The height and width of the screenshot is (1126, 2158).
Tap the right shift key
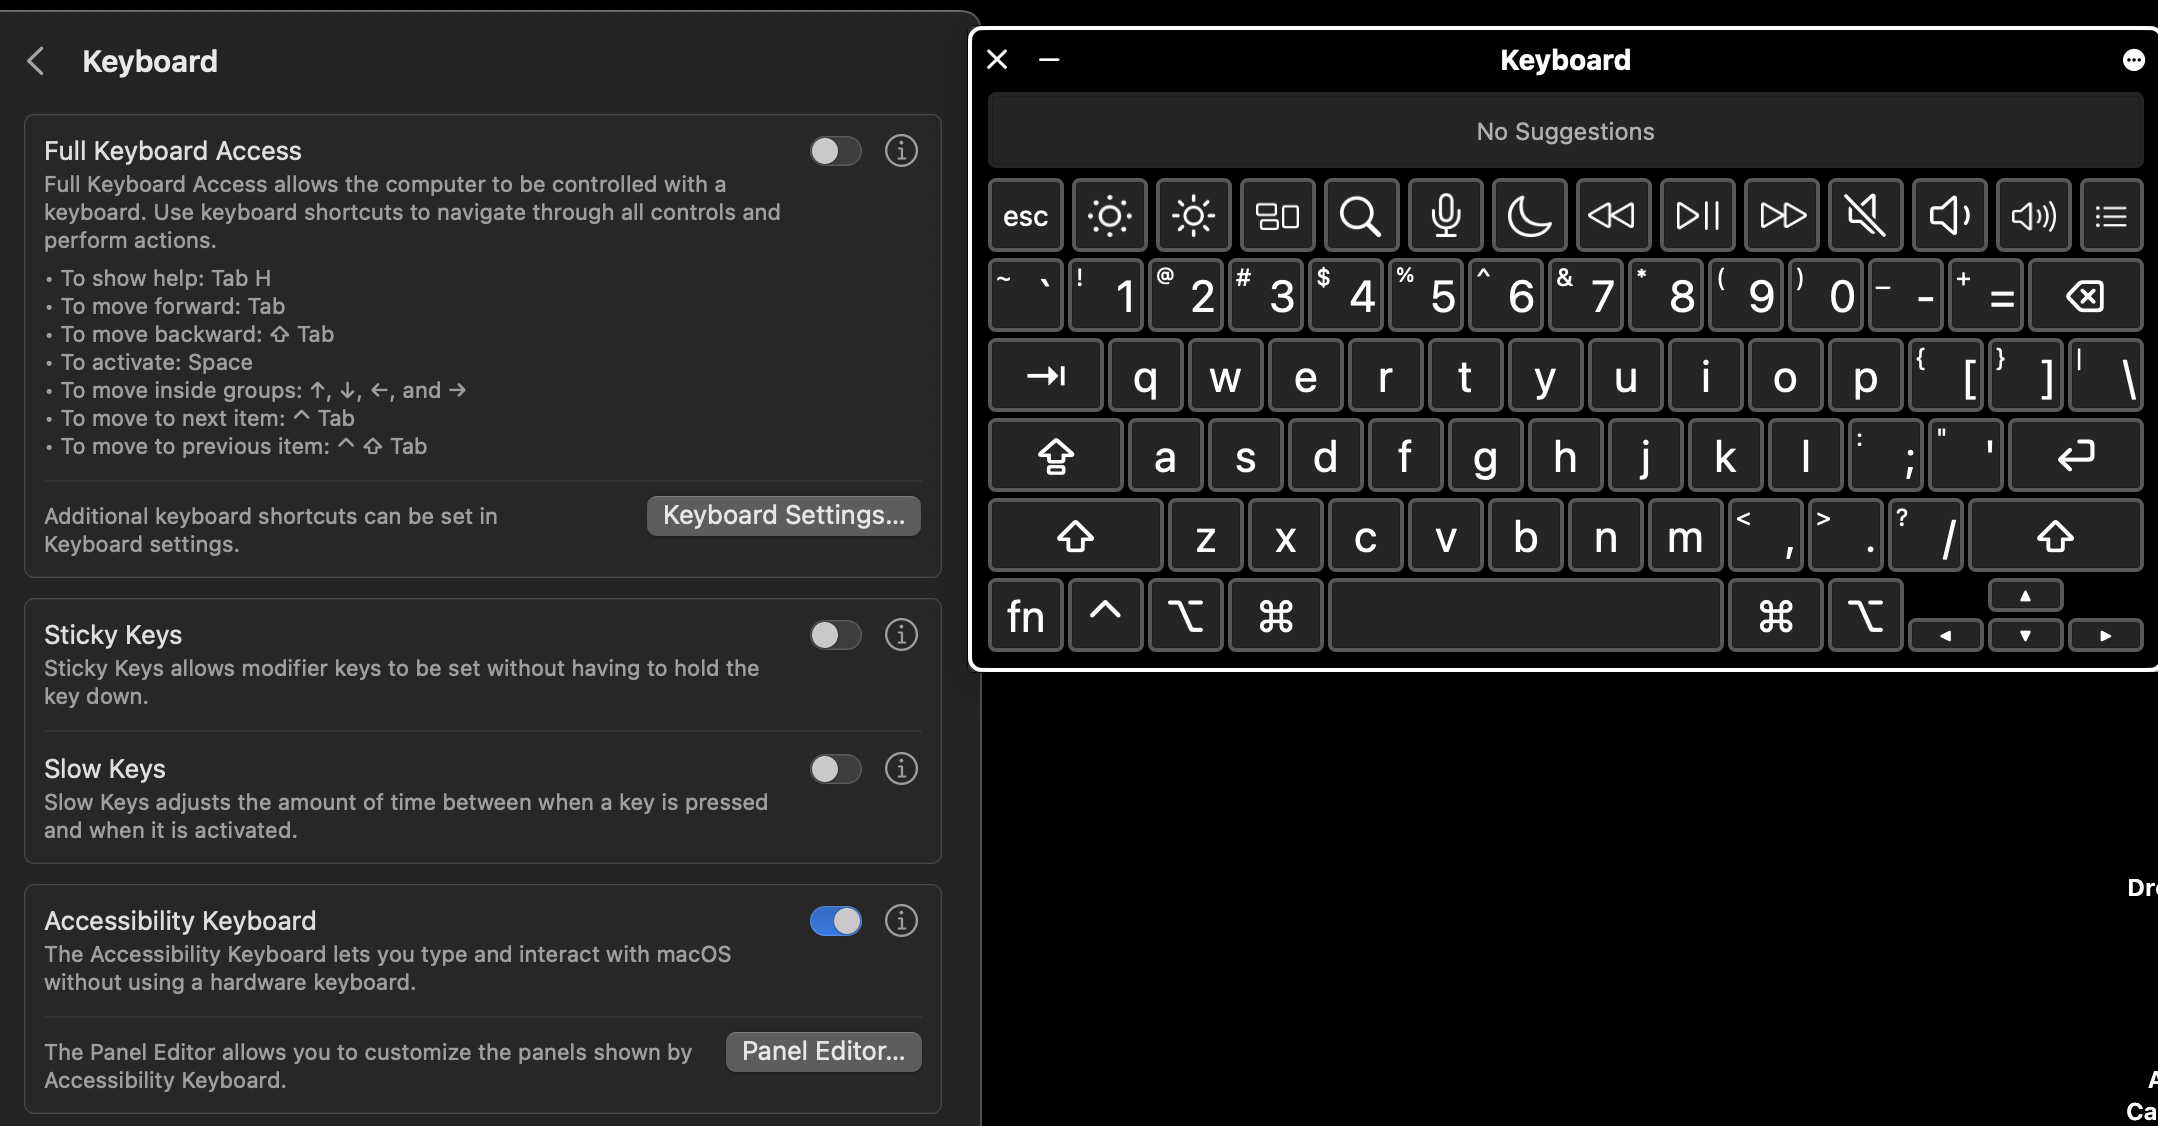pos(2055,535)
